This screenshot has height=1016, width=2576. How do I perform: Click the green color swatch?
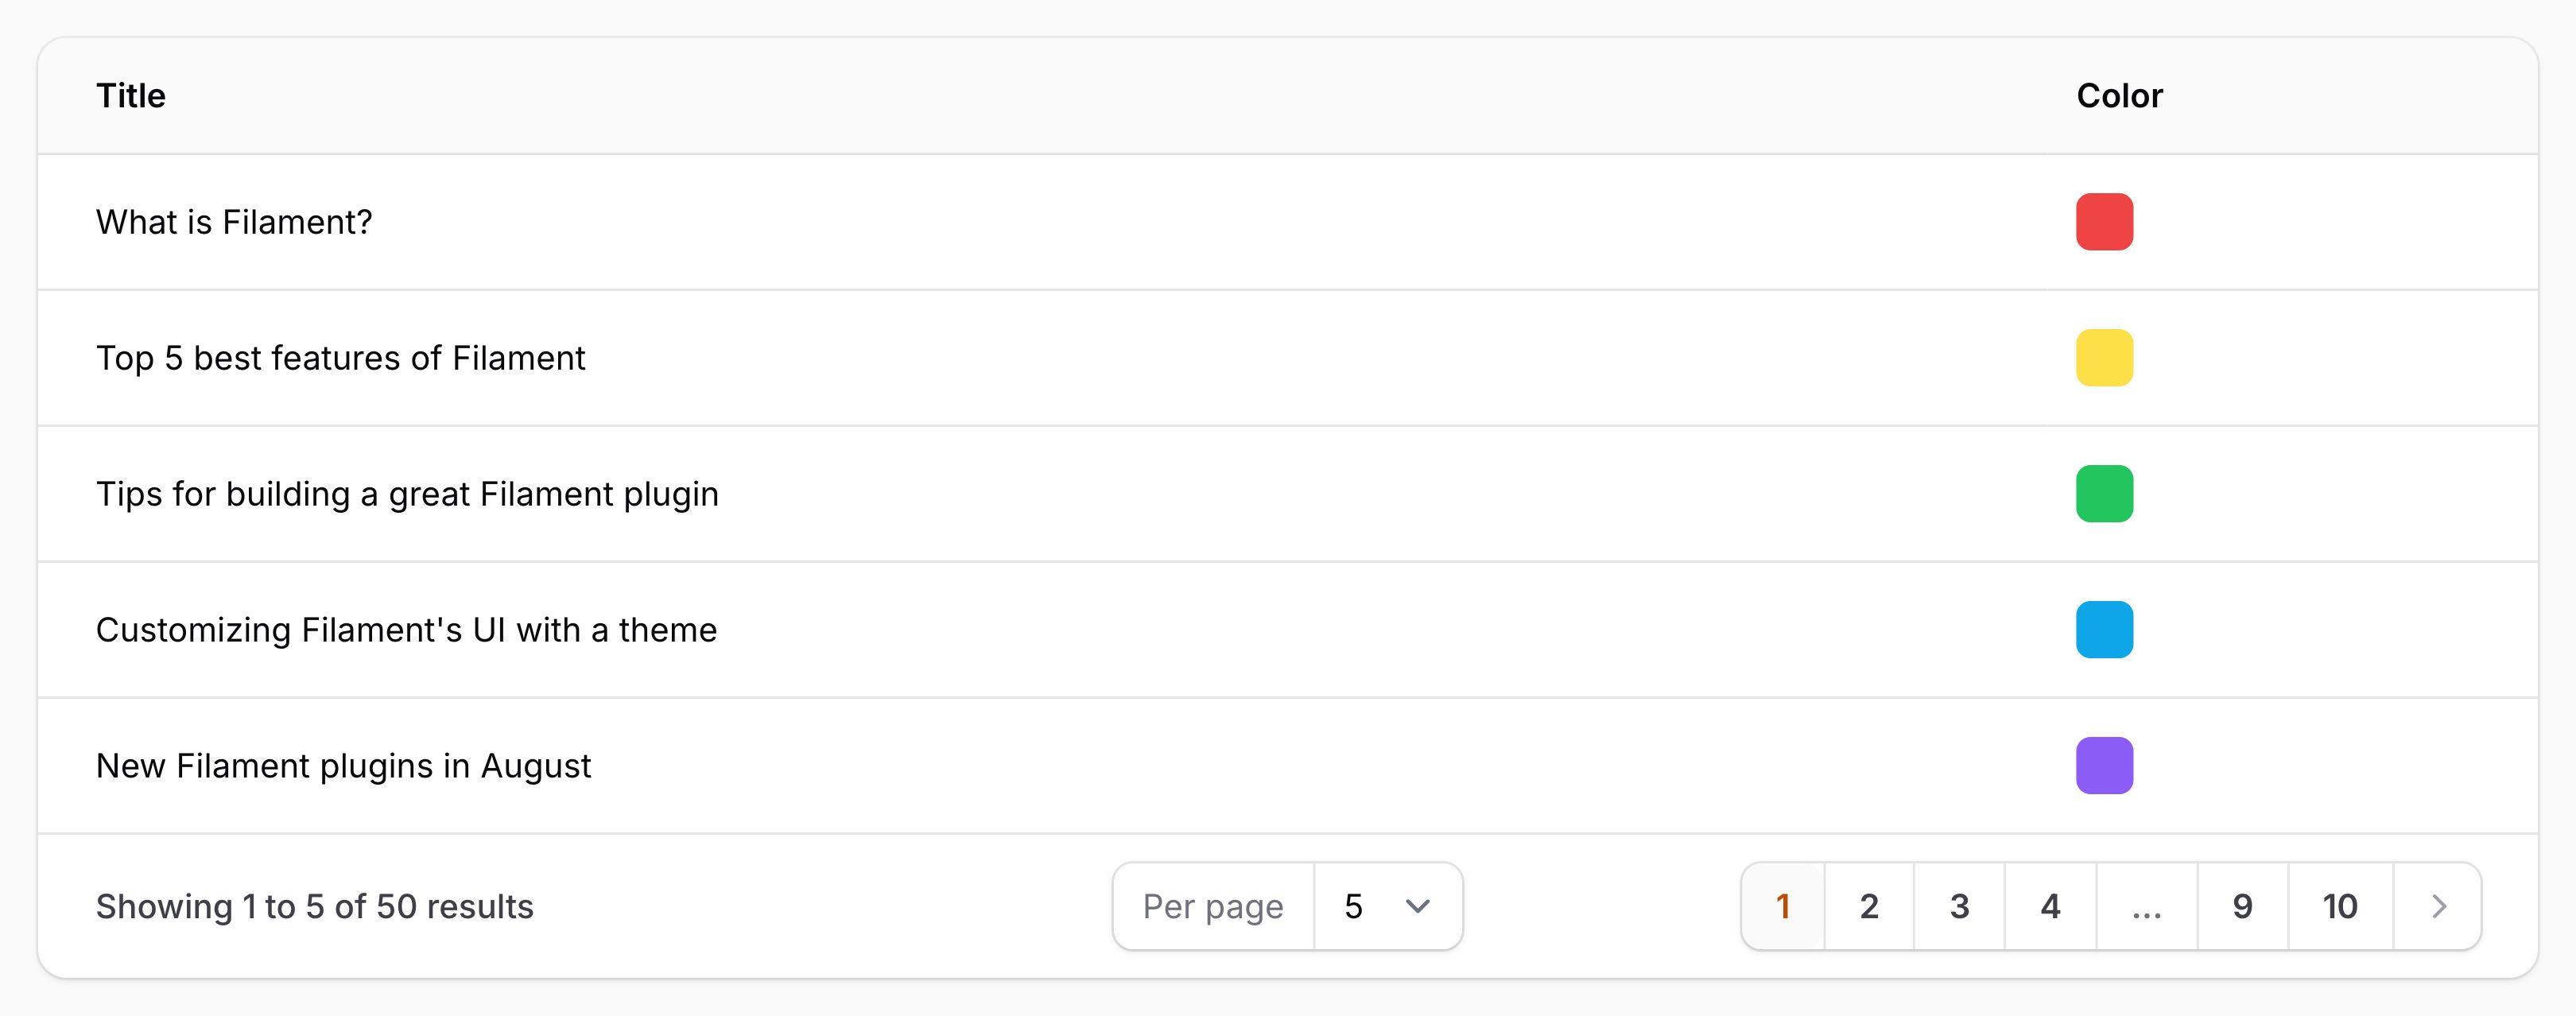tap(2104, 494)
